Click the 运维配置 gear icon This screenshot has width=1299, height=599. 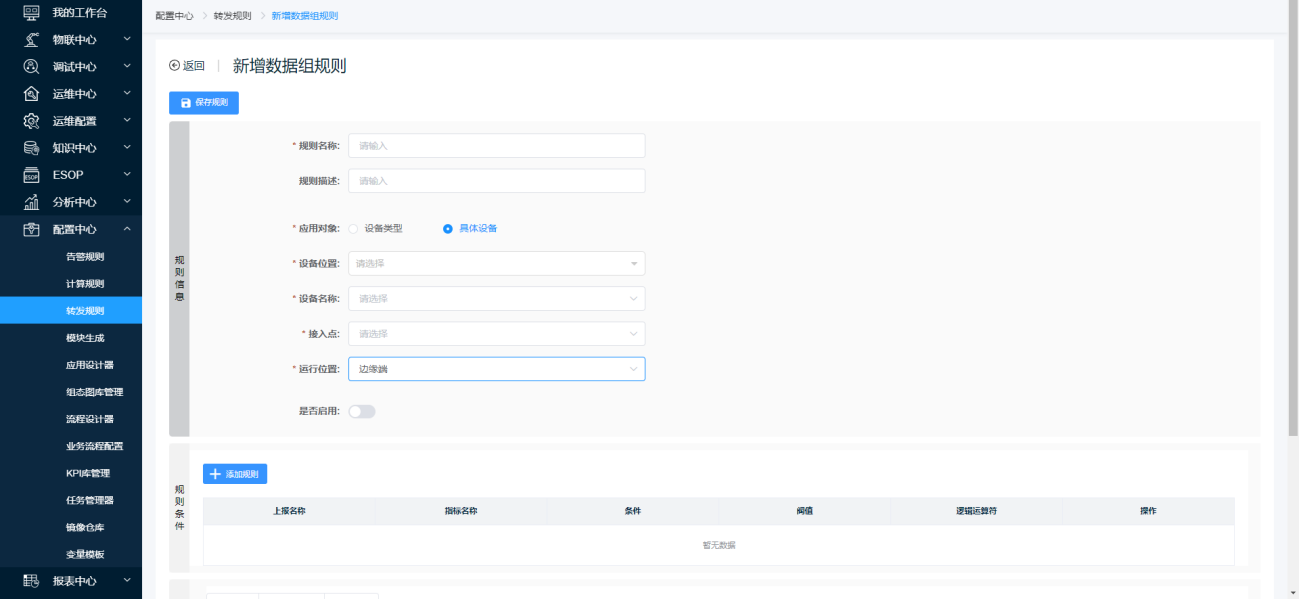click(31, 121)
